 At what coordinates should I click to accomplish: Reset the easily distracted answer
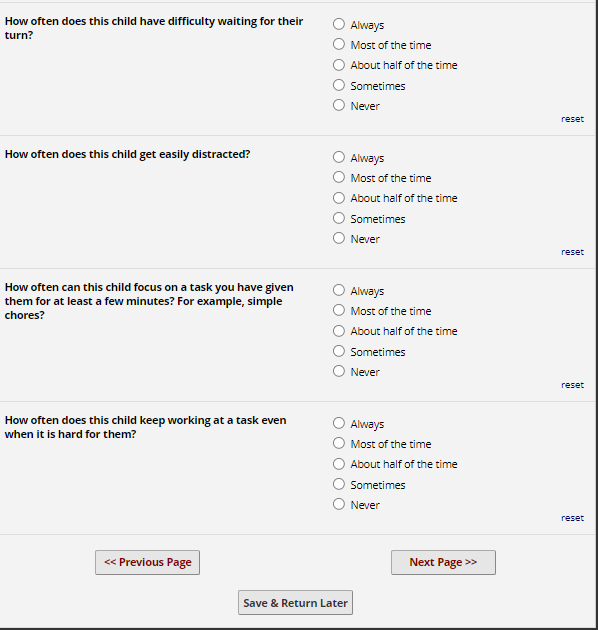tap(572, 252)
